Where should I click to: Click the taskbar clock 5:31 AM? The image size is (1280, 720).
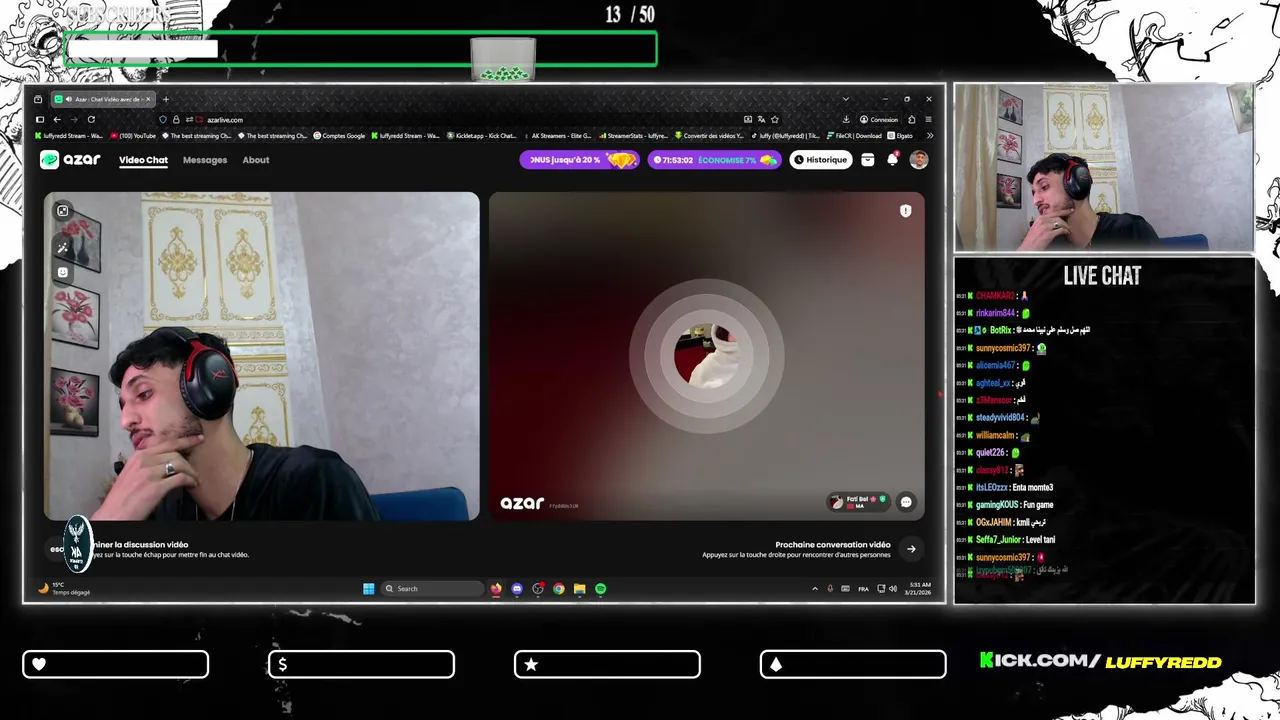pyautogui.click(x=918, y=588)
